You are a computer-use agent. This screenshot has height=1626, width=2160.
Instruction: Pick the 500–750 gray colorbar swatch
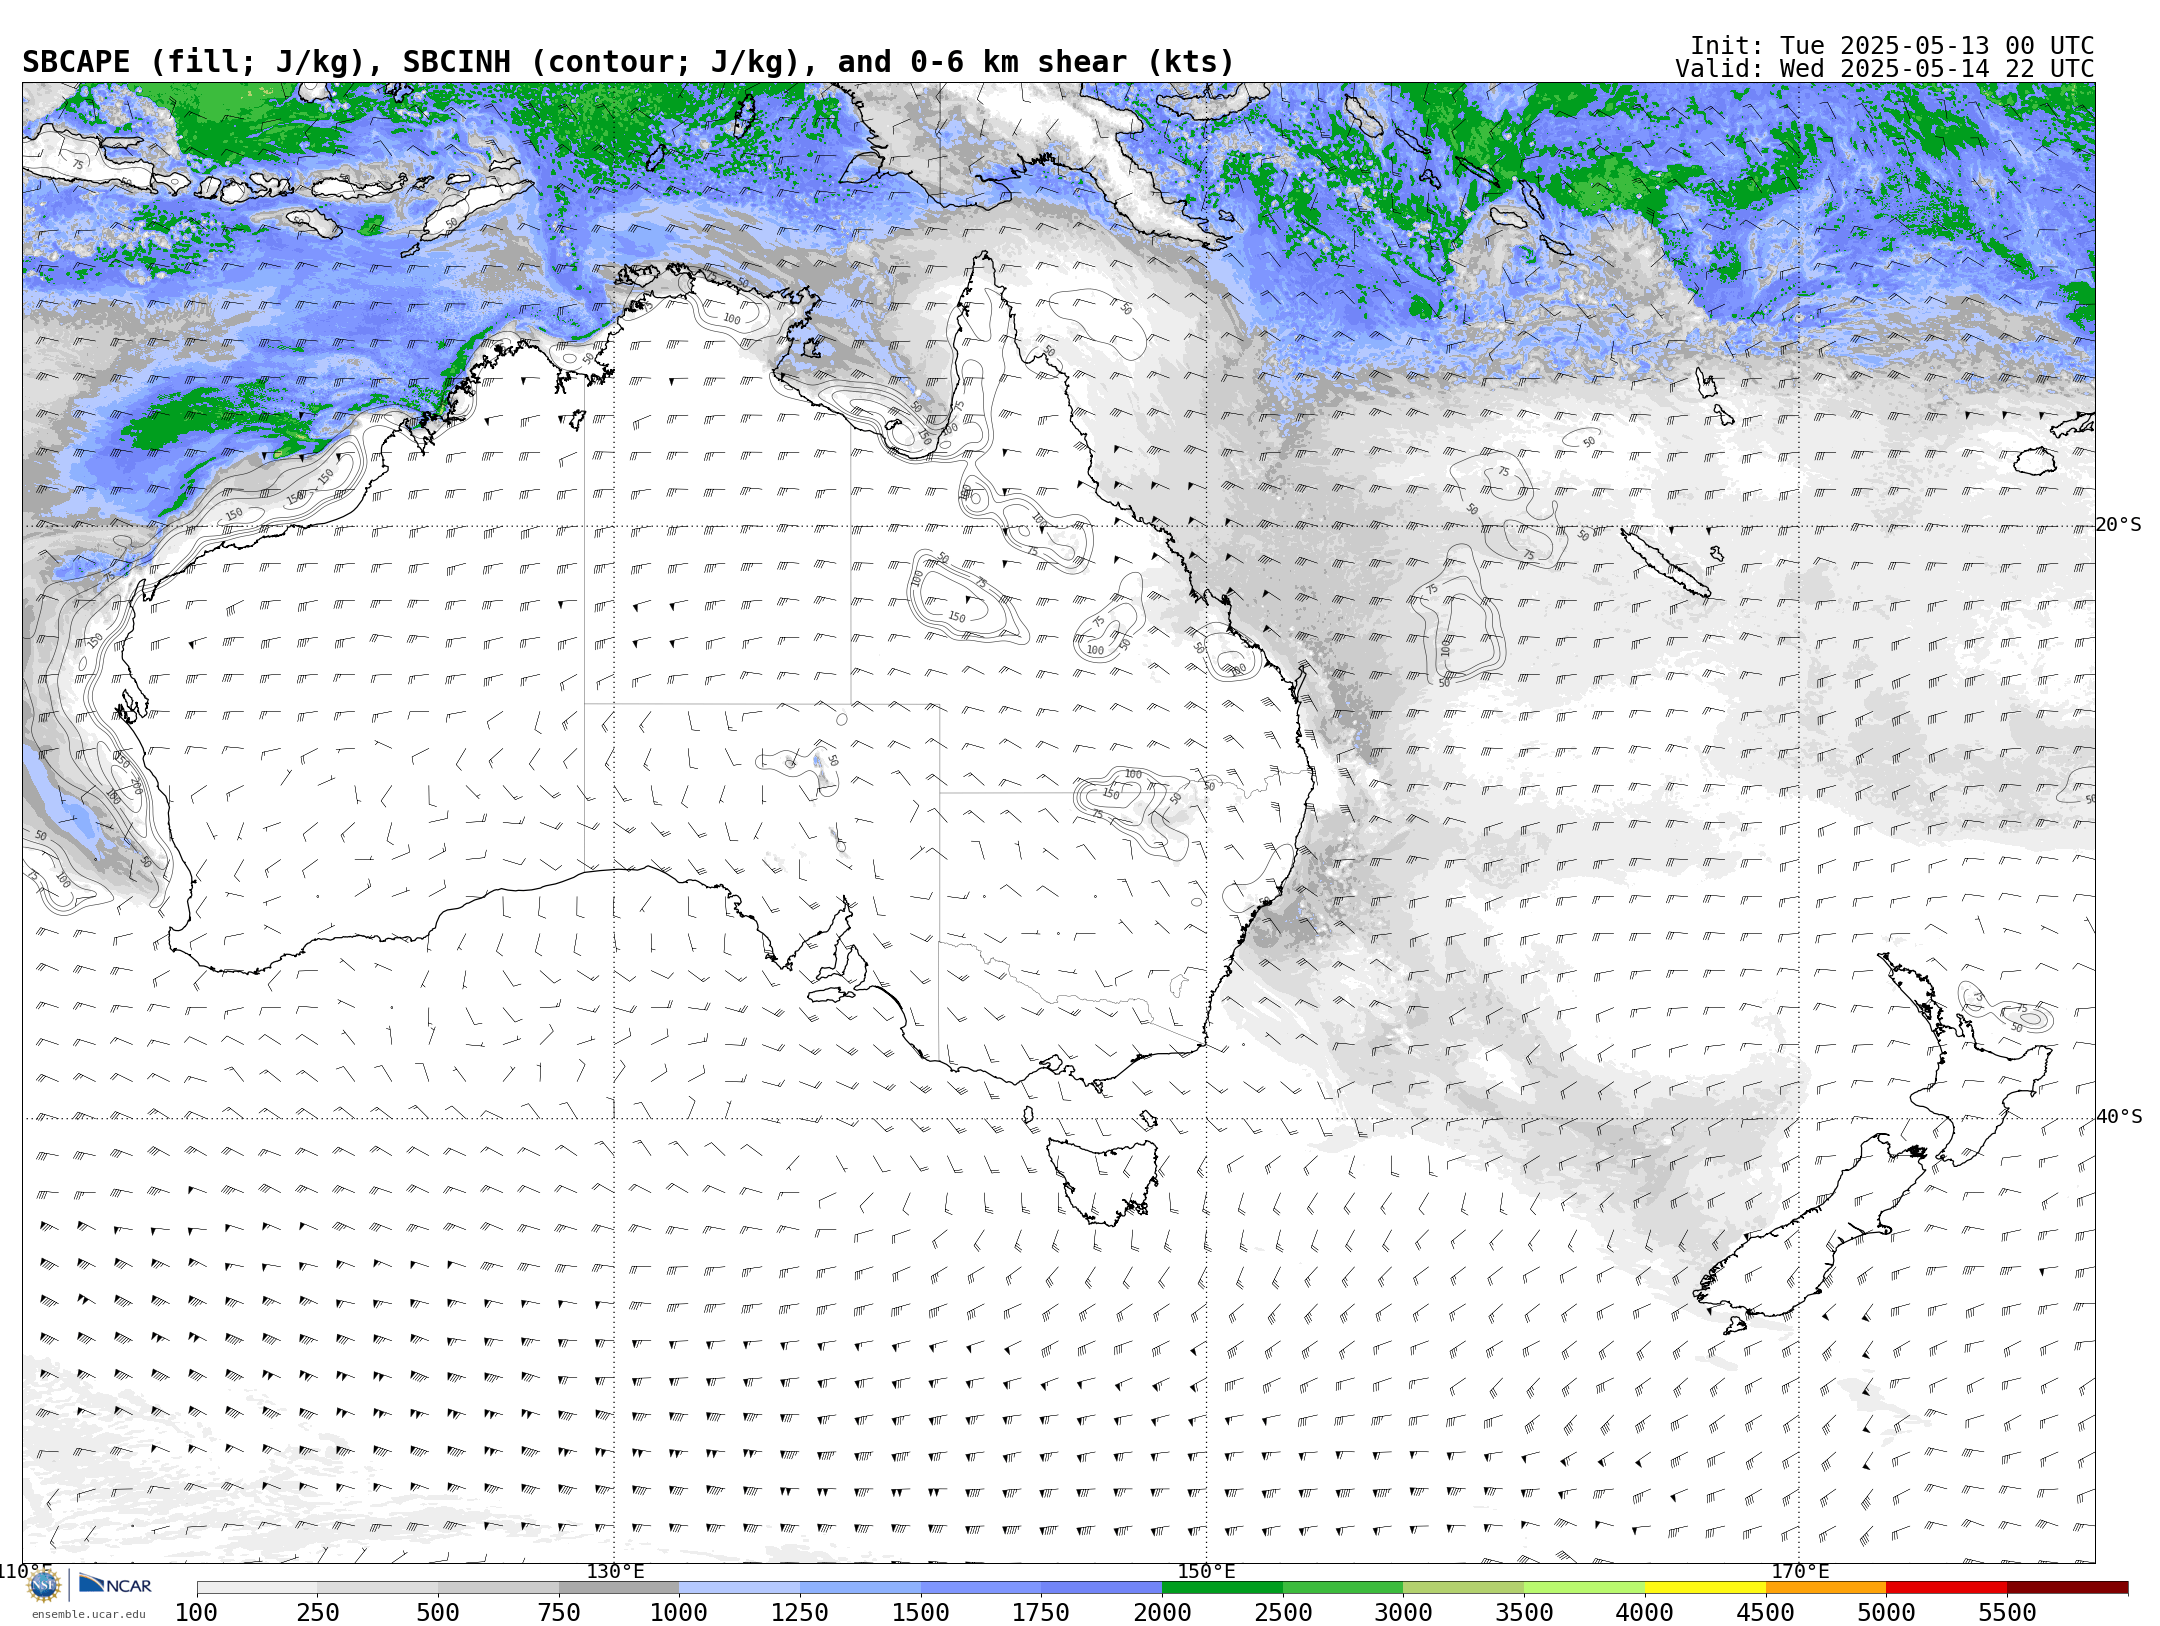click(x=498, y=1588)
